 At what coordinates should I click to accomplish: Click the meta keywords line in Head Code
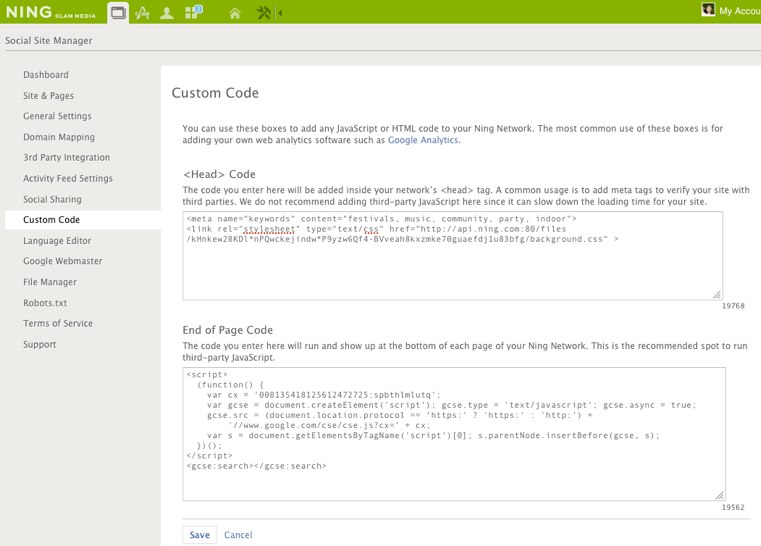[381, 219]
